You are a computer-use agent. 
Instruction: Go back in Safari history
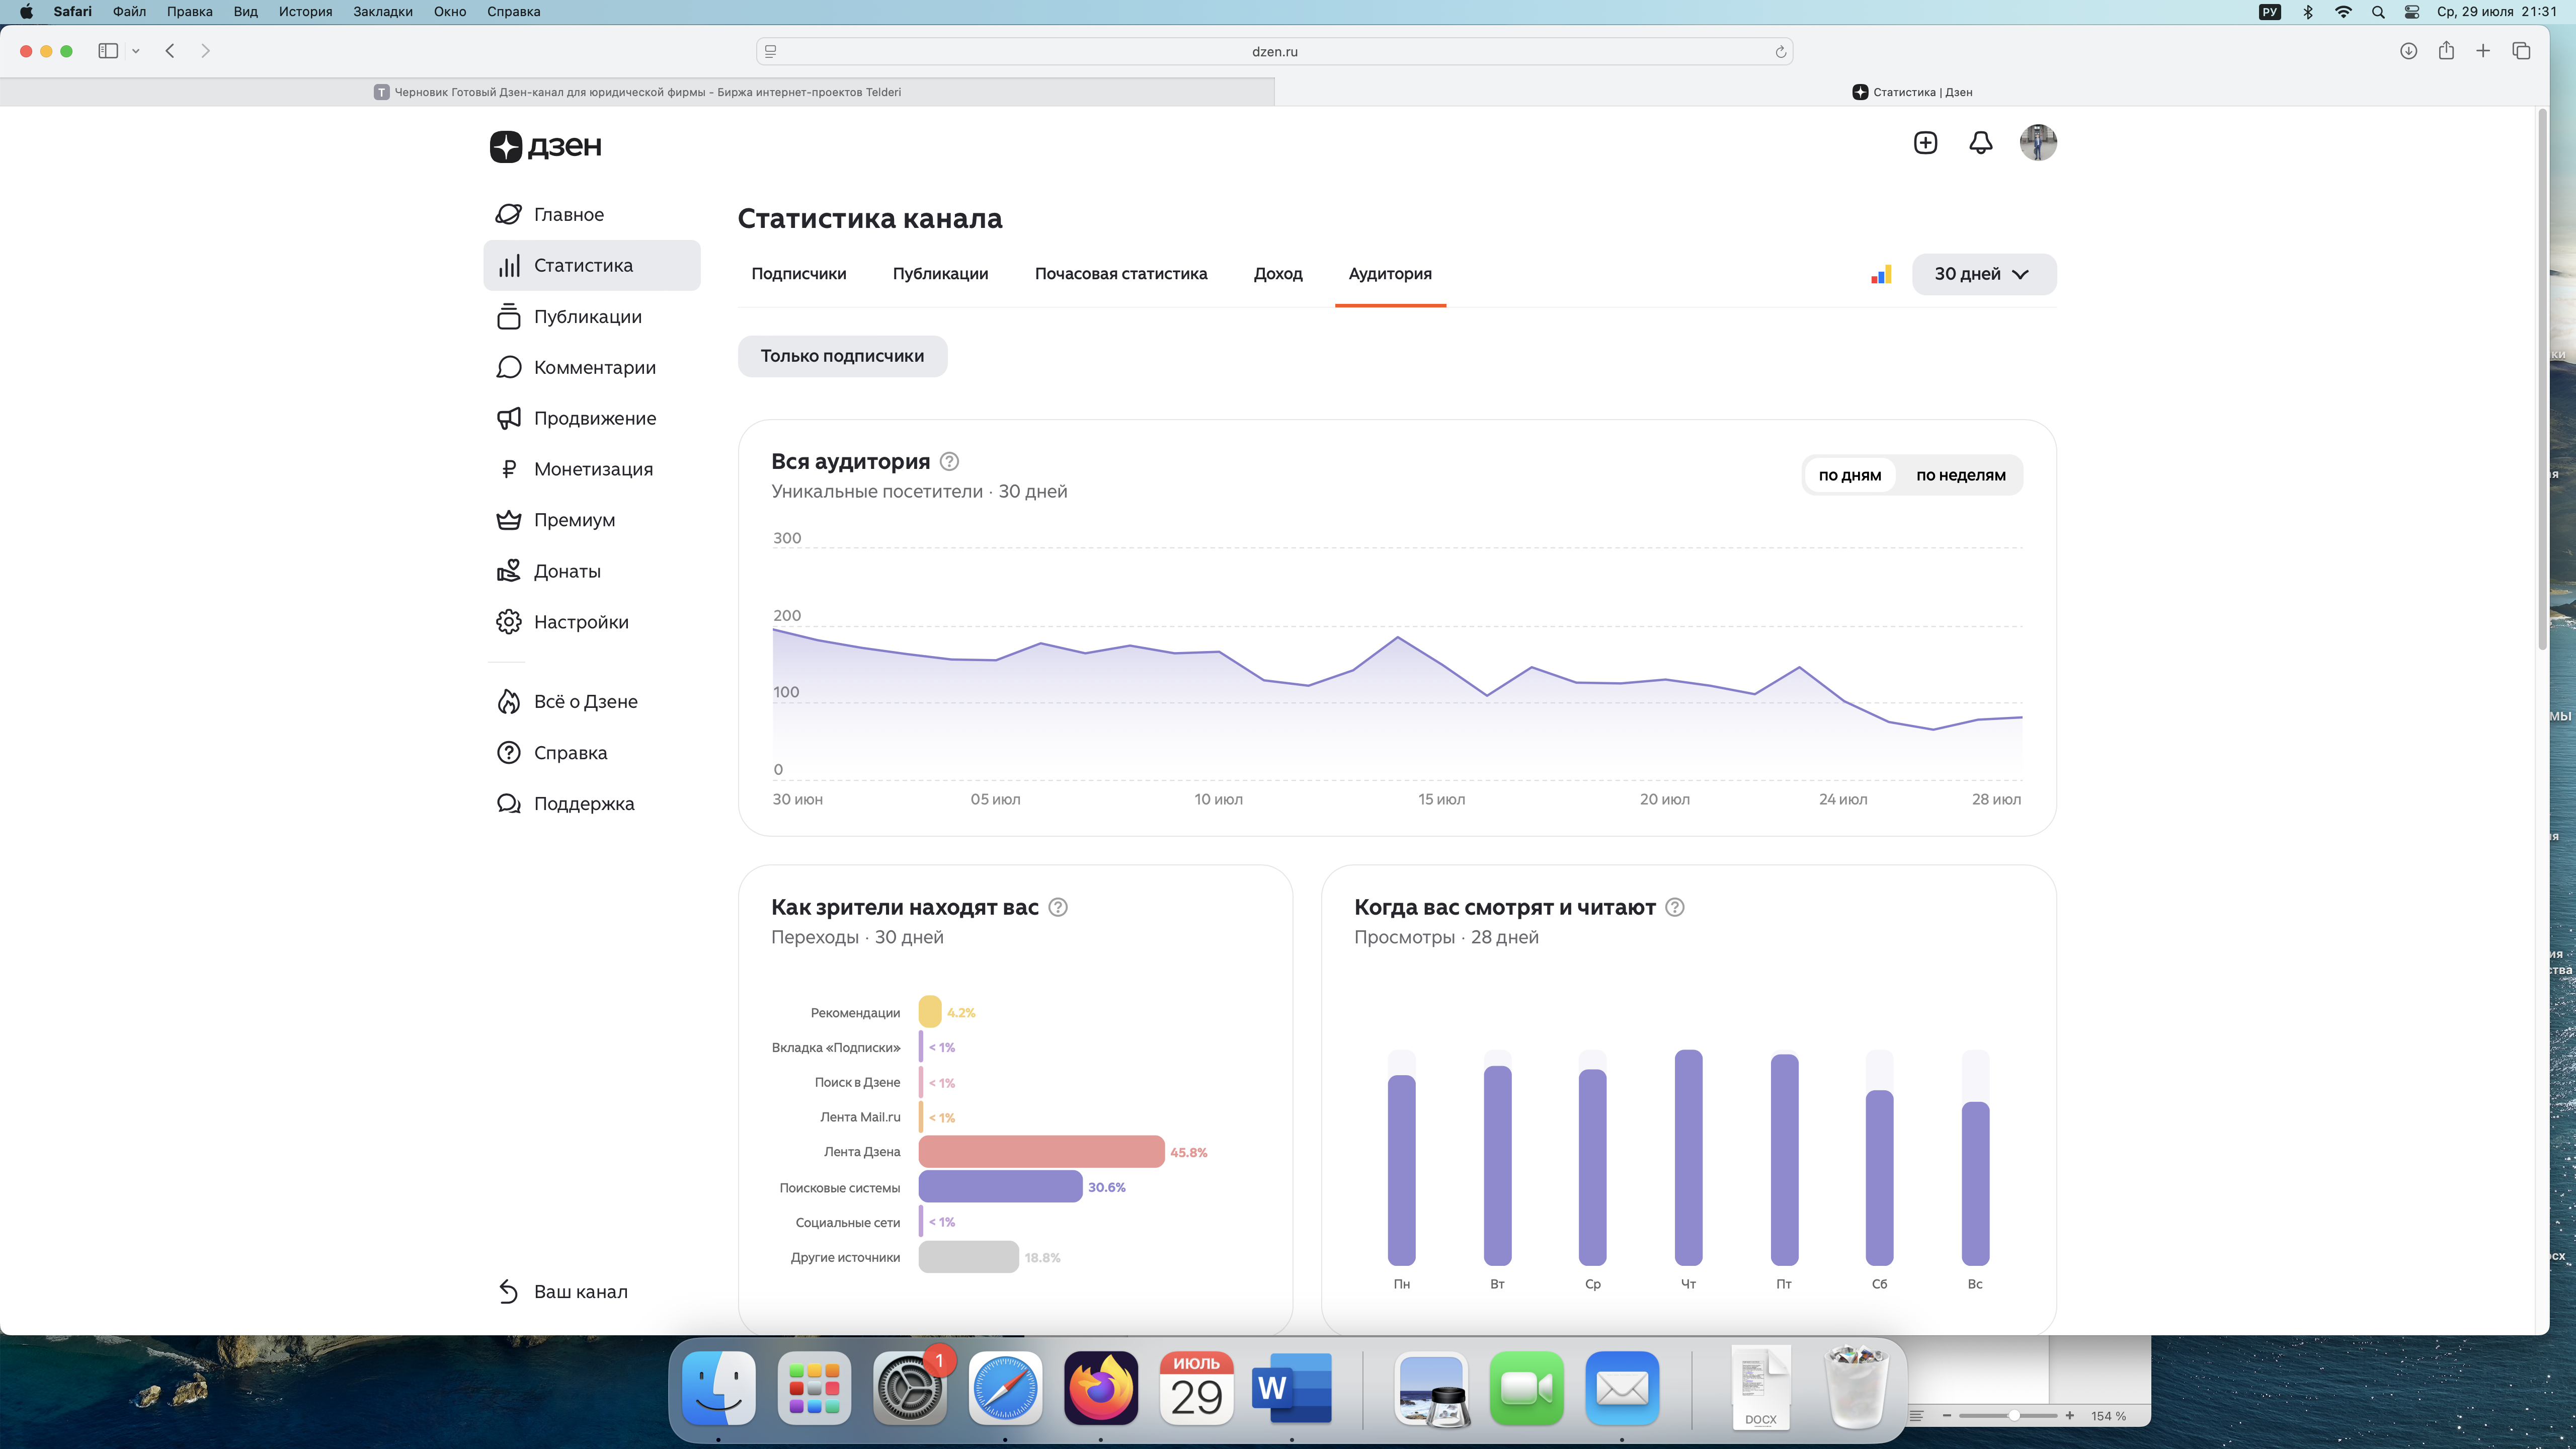pos(170,51)
